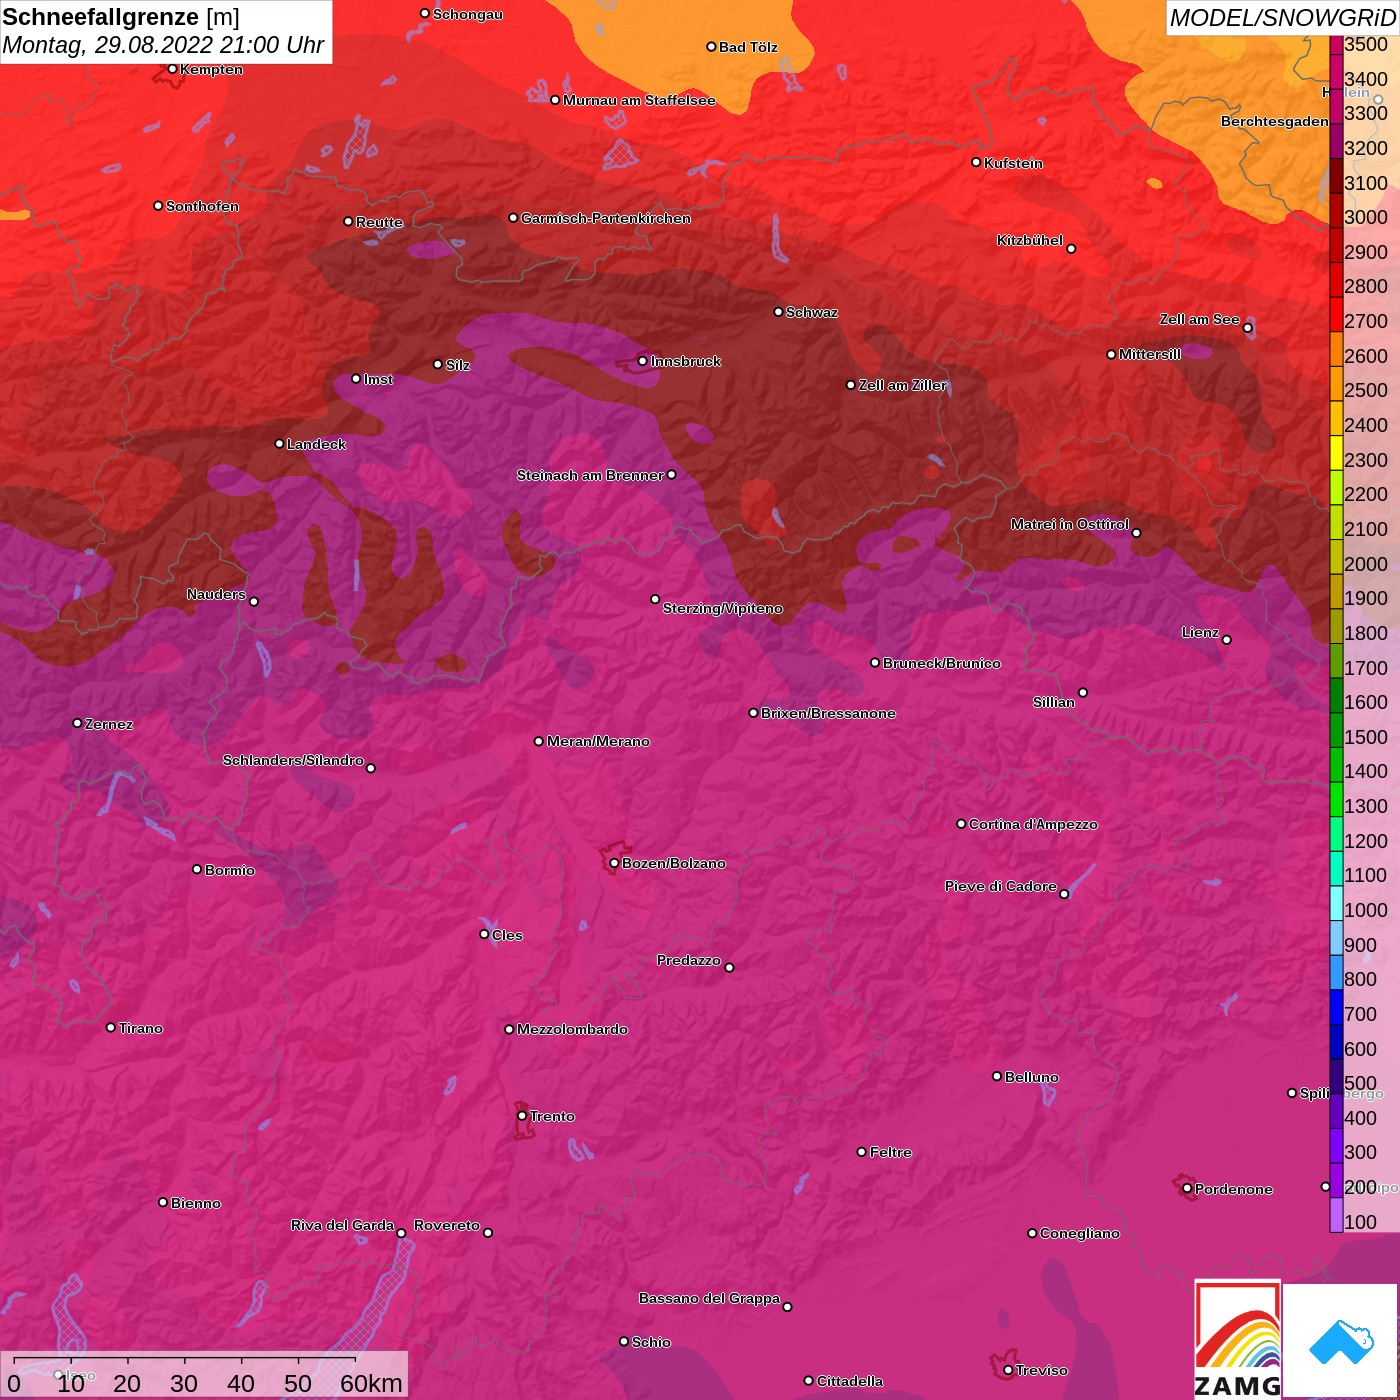
Task: Select the Kempten city label
Action: 211,69
